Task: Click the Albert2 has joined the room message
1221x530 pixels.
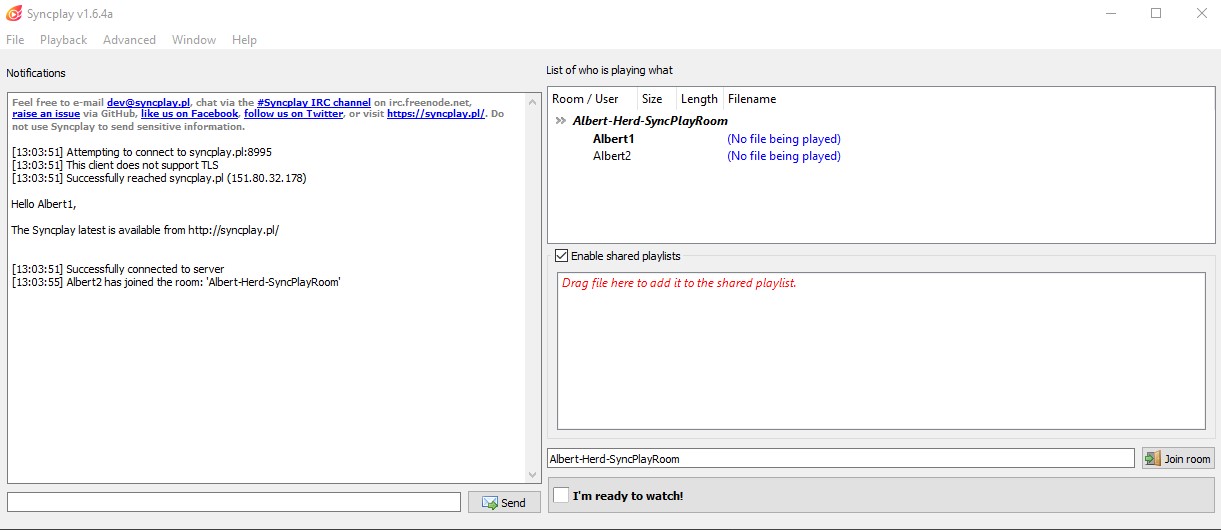Action: [176, 282]
